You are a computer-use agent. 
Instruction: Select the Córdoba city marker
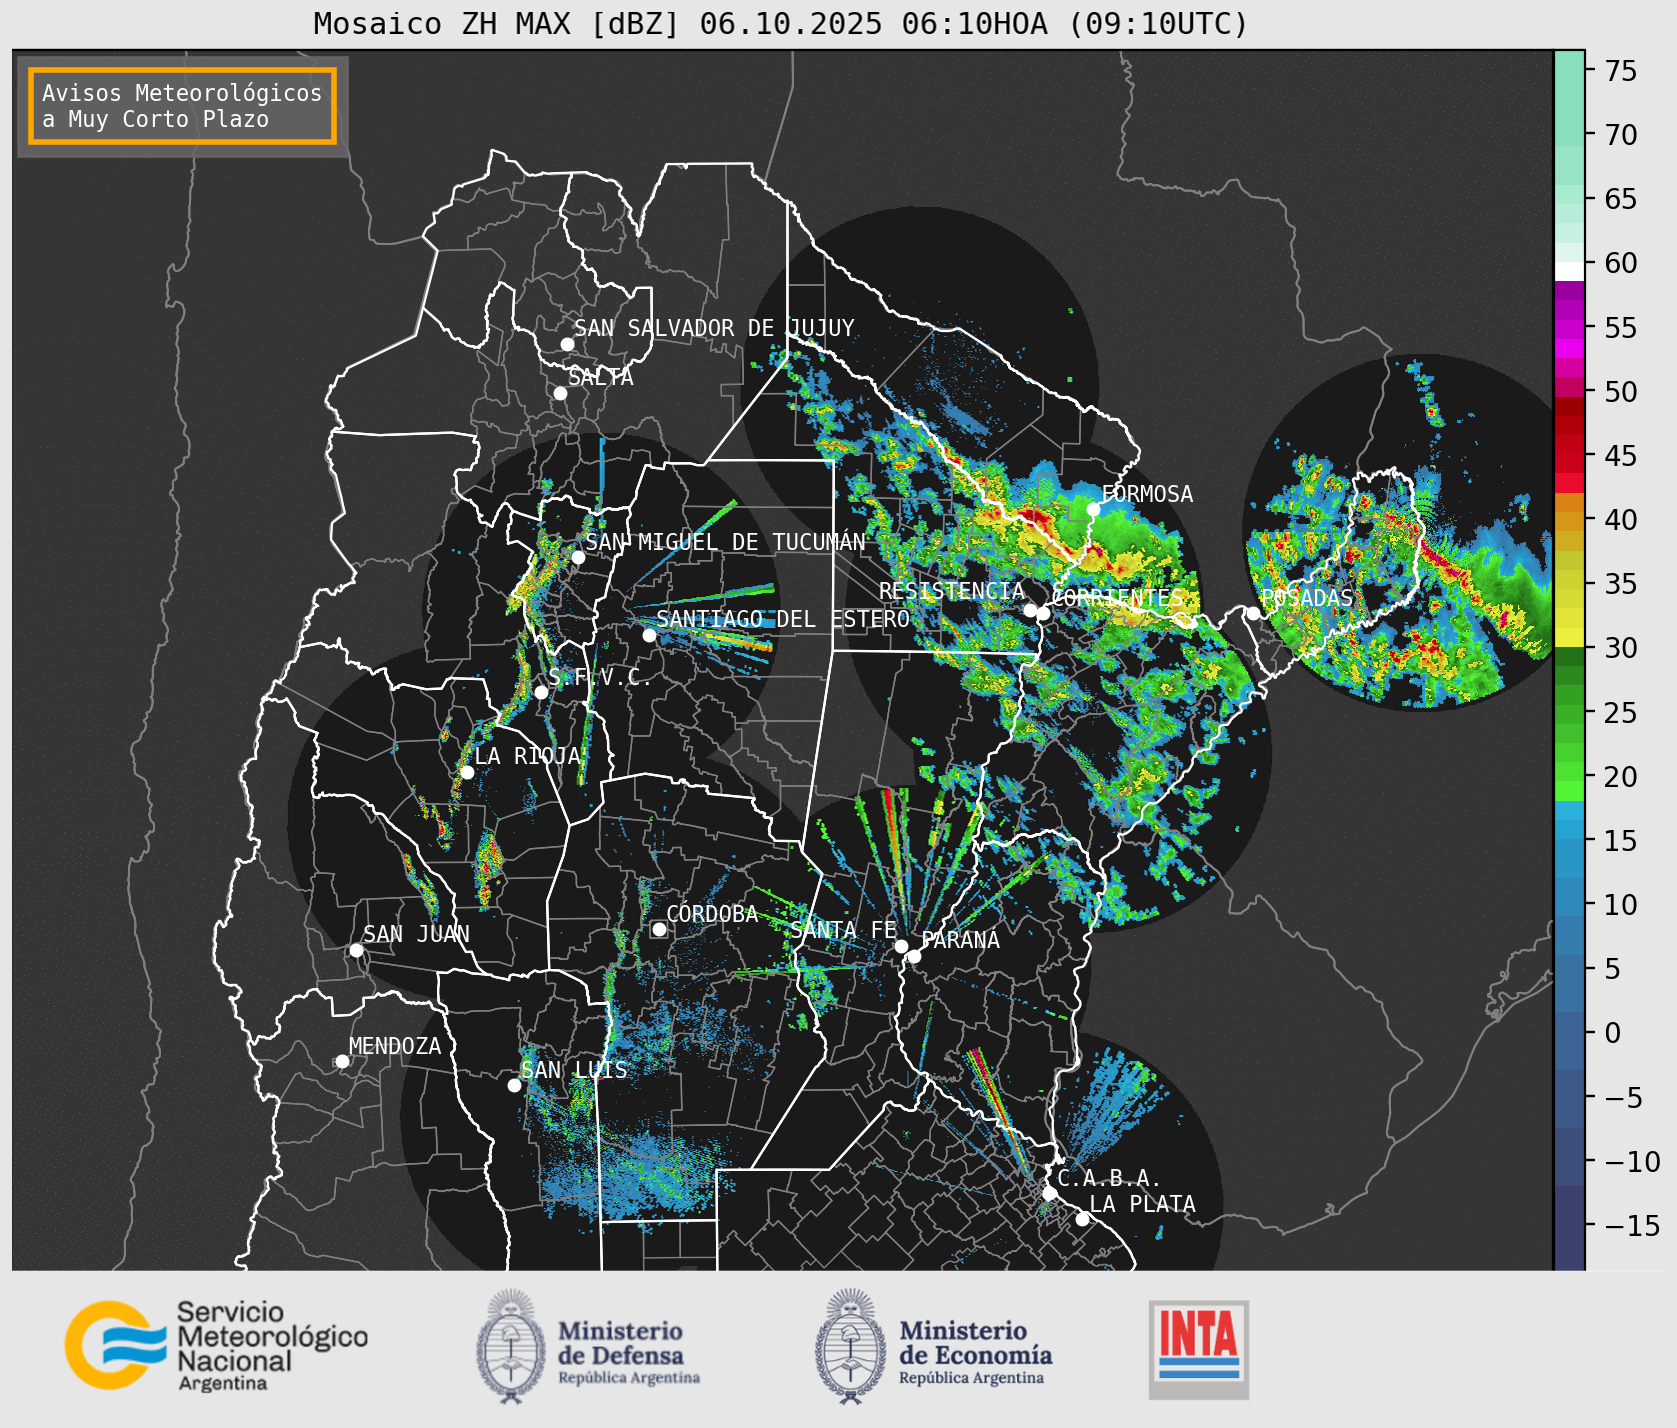(659, 929)
